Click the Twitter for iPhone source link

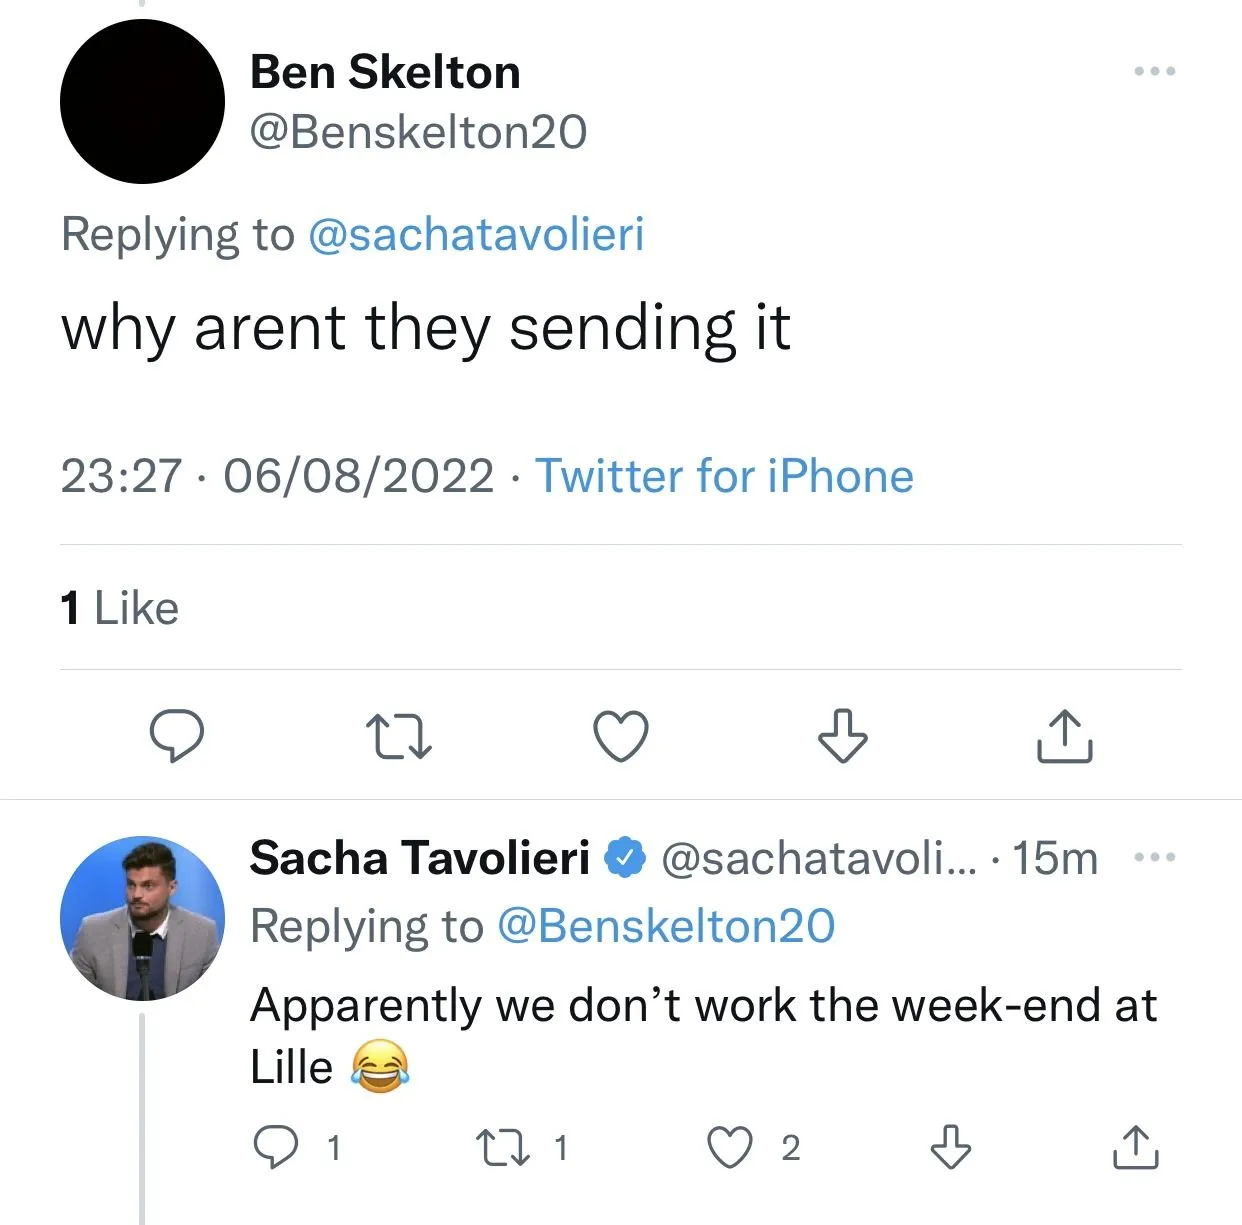724,476
